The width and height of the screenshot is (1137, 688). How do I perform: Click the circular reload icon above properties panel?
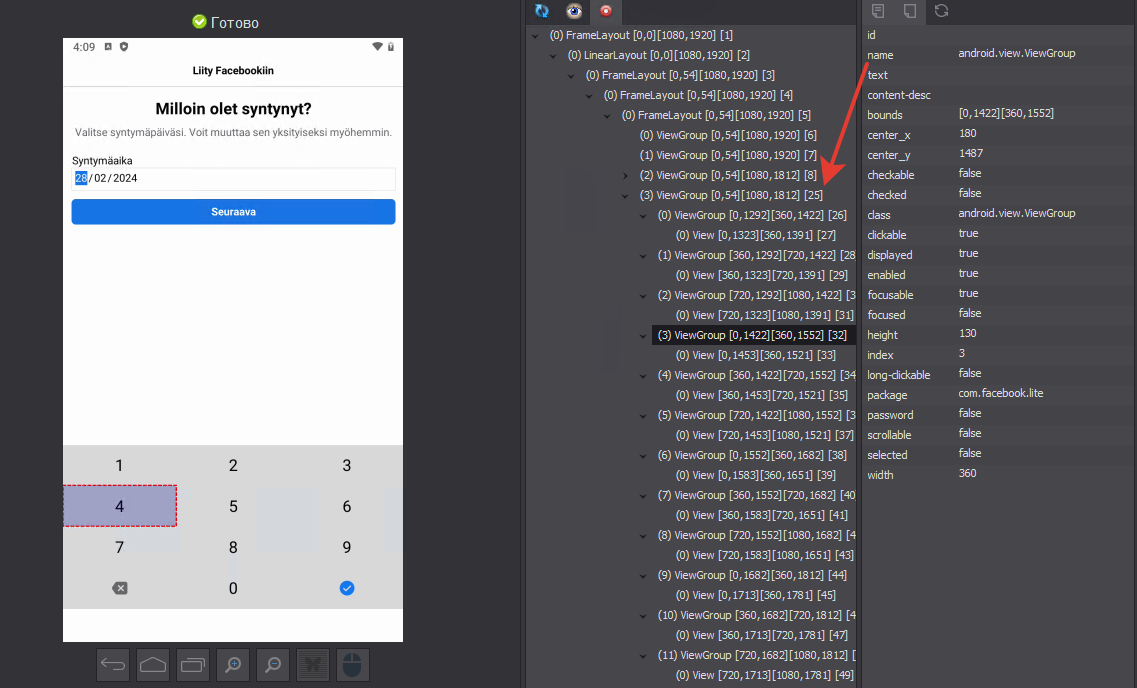[x=941, y=11]
